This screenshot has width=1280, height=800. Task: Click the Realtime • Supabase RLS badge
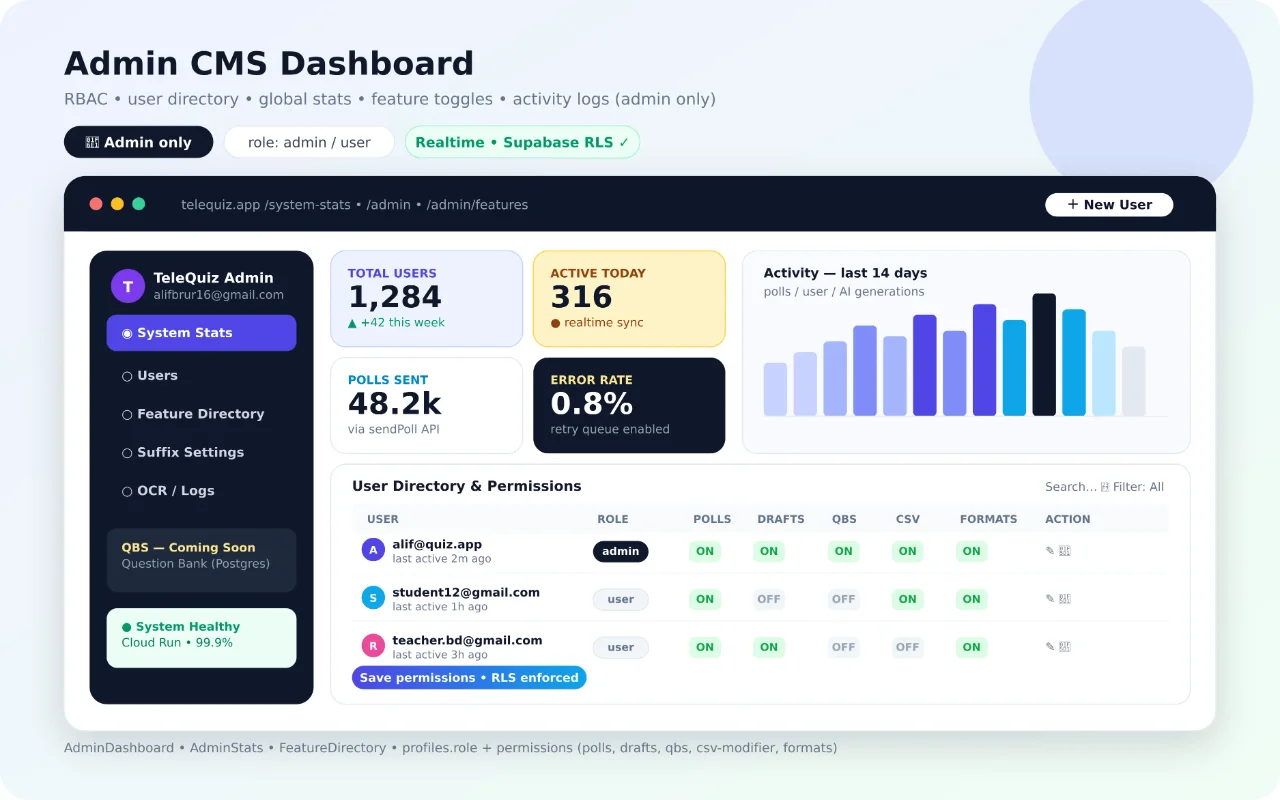[522, 142]
